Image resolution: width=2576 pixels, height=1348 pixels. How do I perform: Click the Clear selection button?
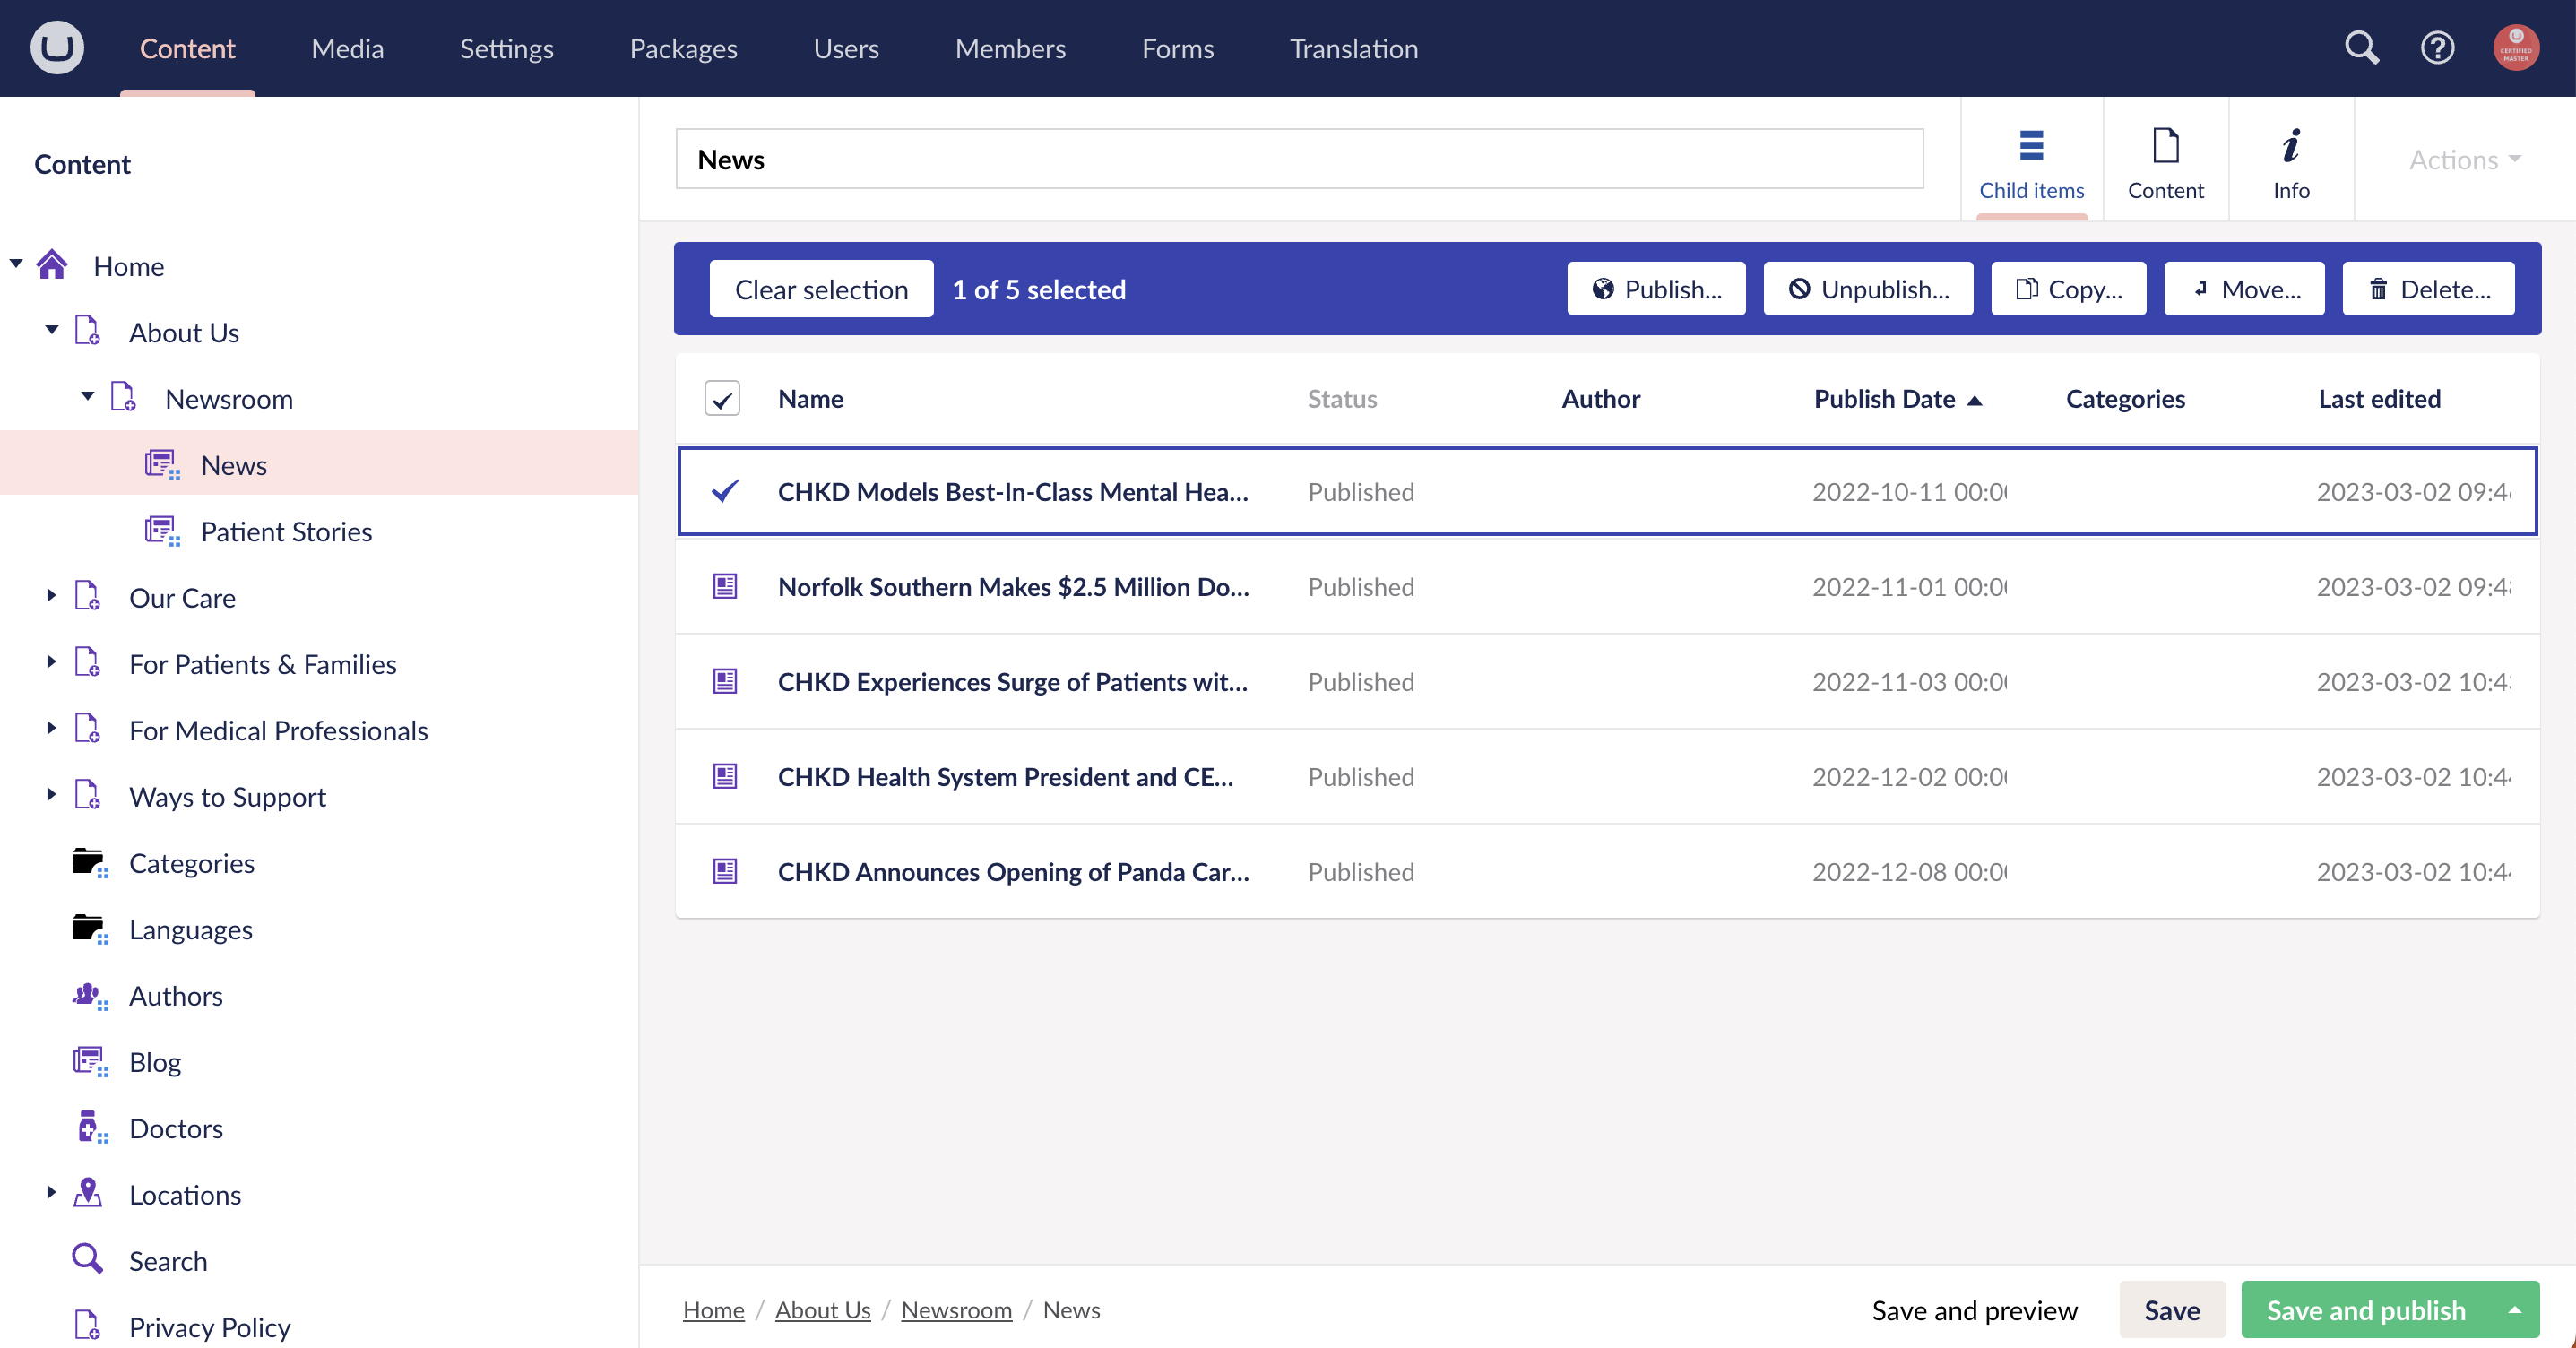820,289
